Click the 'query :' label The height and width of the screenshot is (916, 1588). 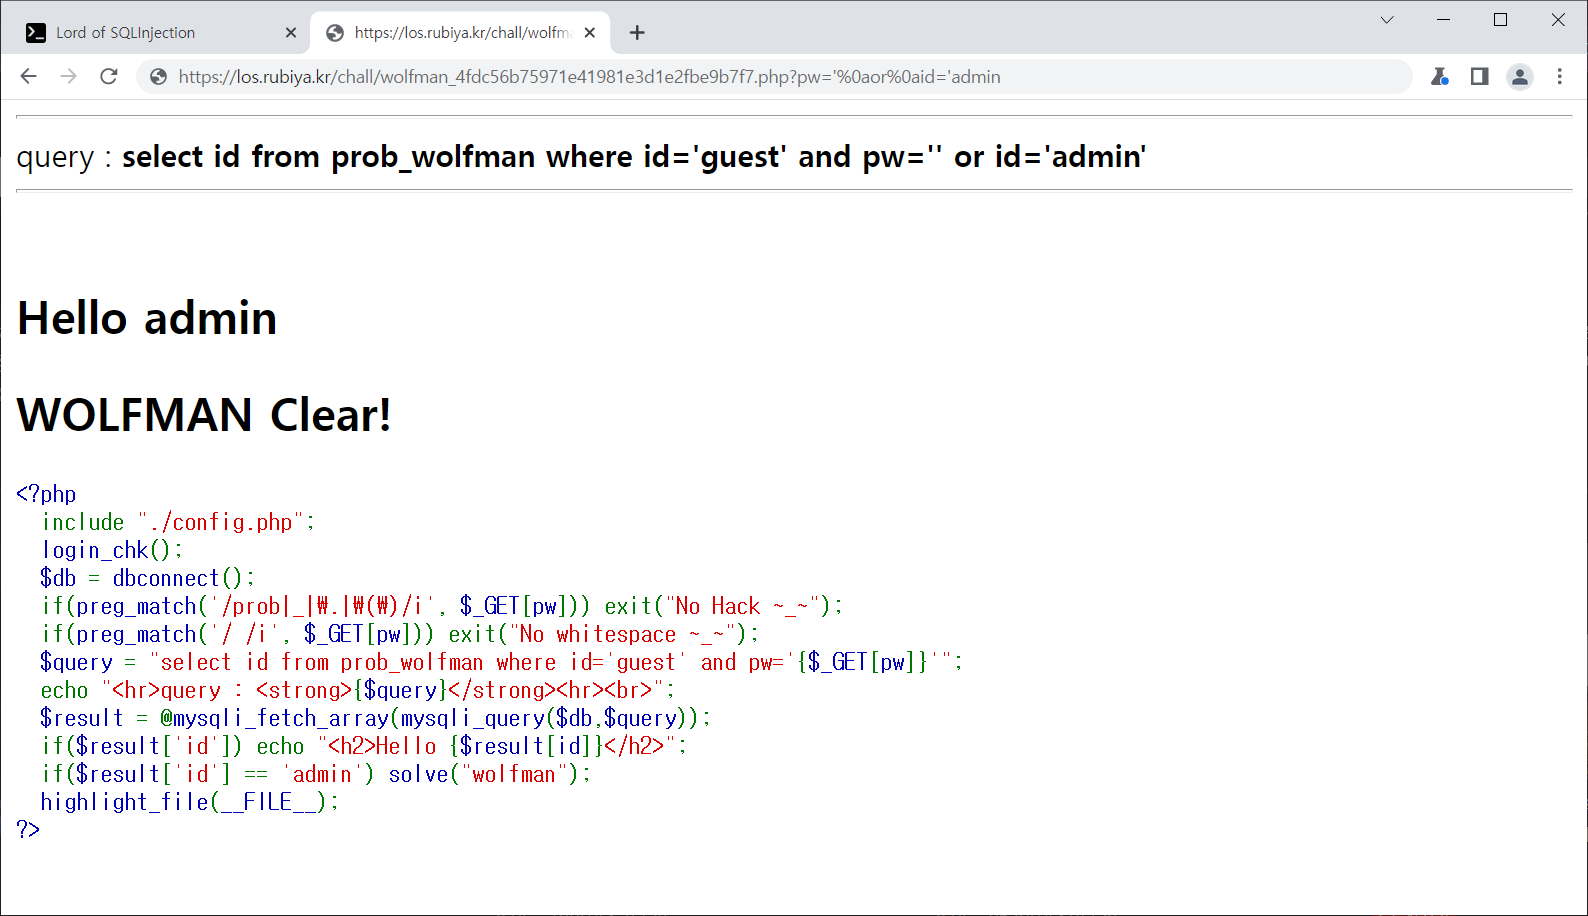point(65,157)
